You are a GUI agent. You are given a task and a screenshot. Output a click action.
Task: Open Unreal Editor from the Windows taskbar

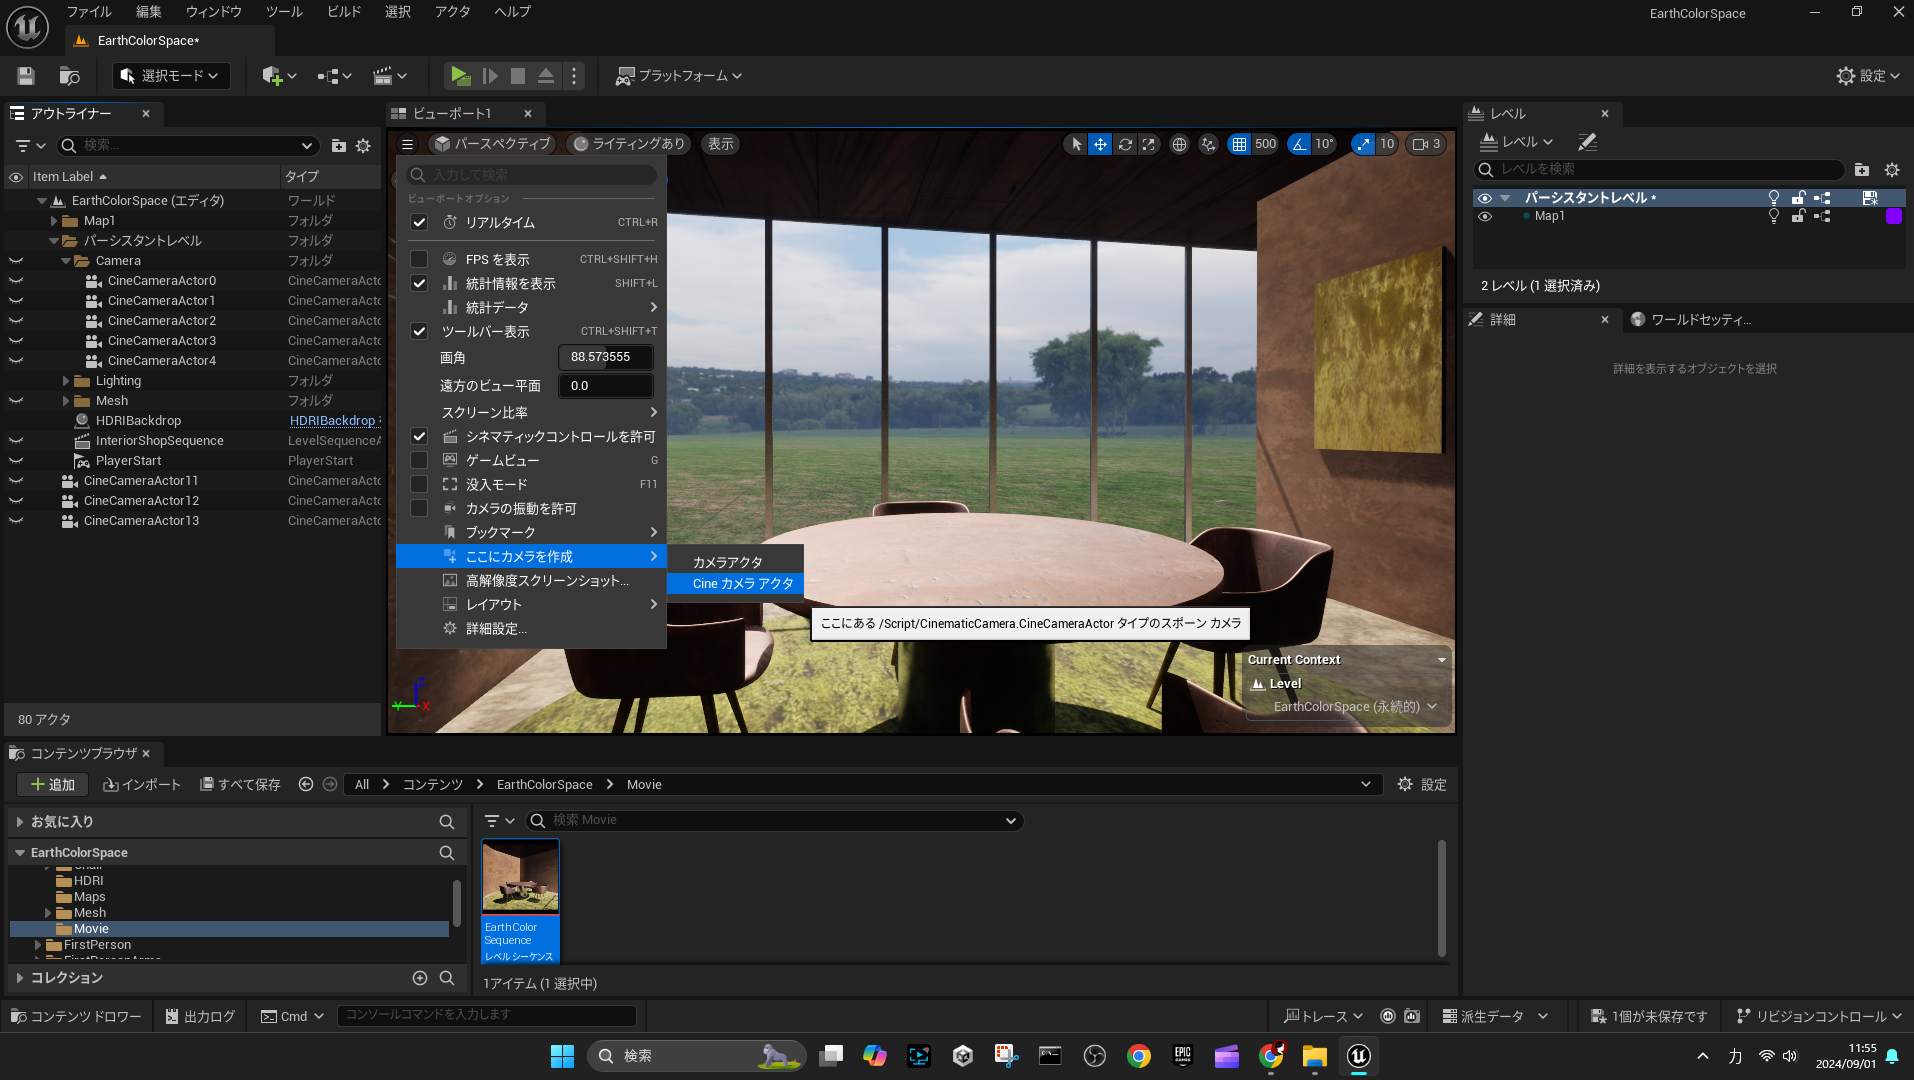(x=1358, y=1056)
